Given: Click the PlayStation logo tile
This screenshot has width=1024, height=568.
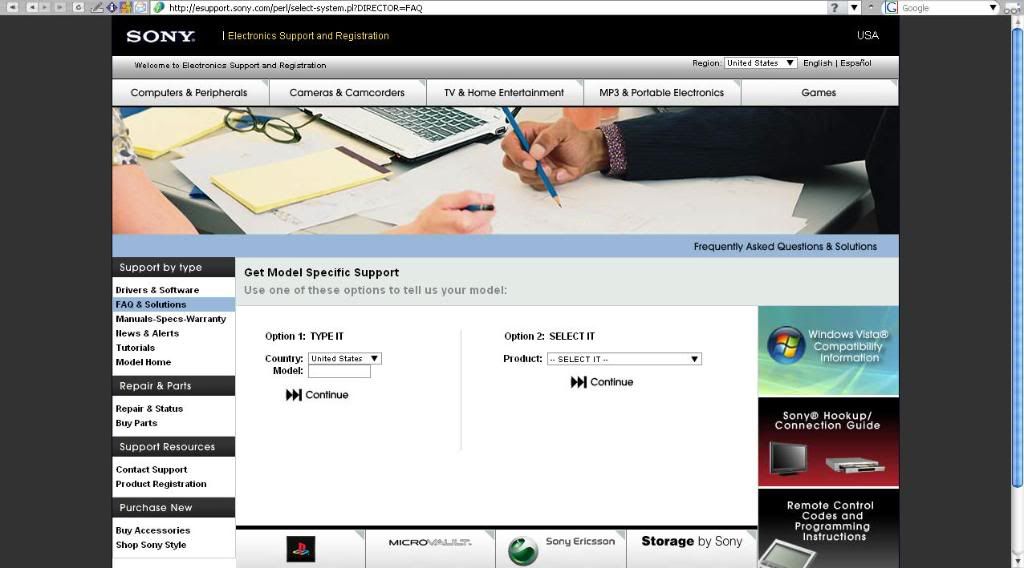Looking at the screenshot, I should (300, 548).
